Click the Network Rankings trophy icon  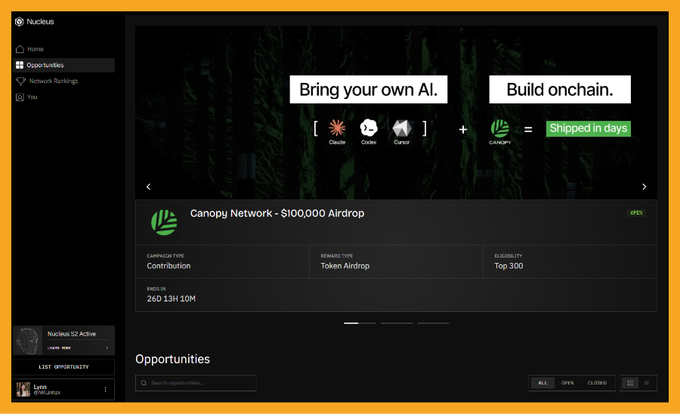[20, 81]
